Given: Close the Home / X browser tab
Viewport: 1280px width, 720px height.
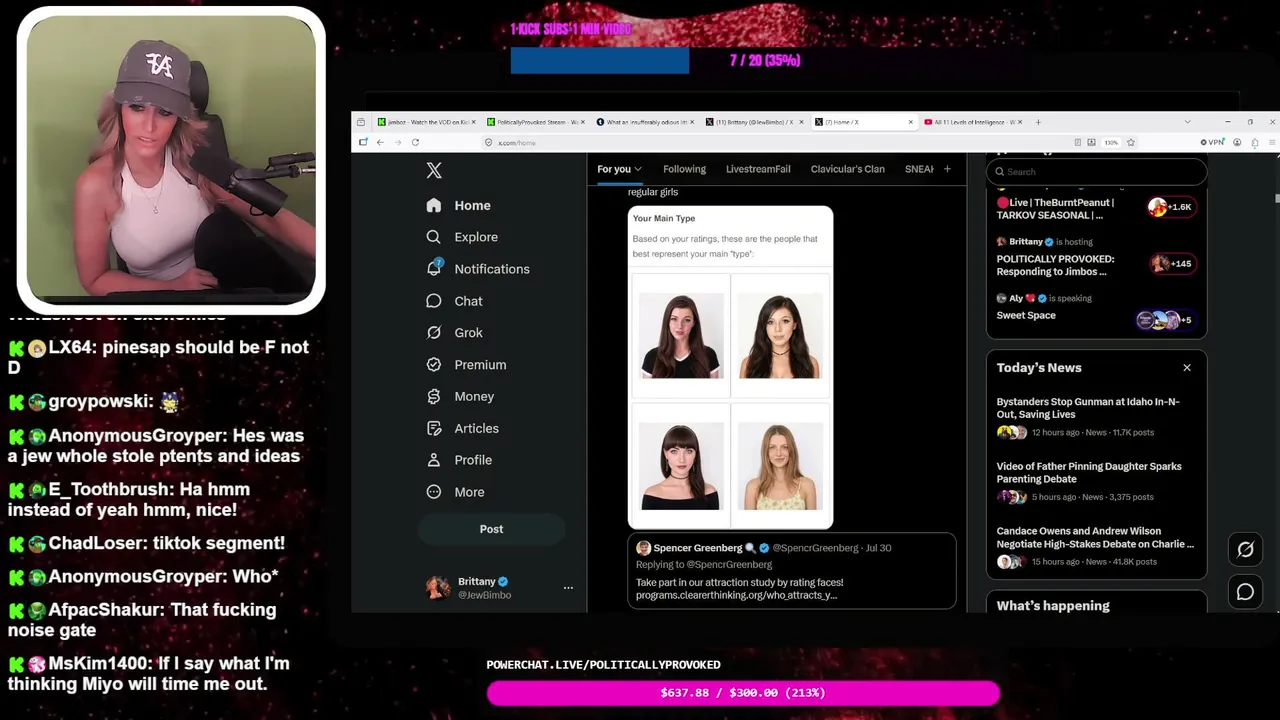Looking at the screenshot, I should click(x=910, y=122).
